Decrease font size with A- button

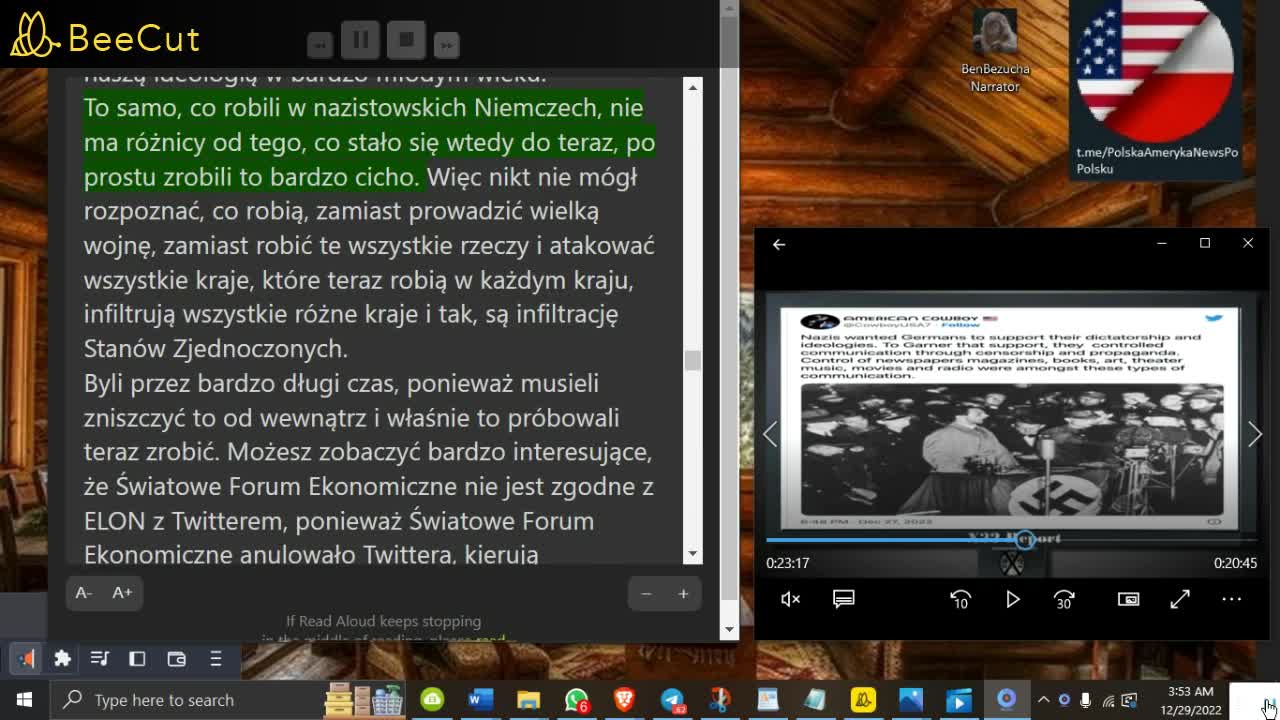[84, 593]
